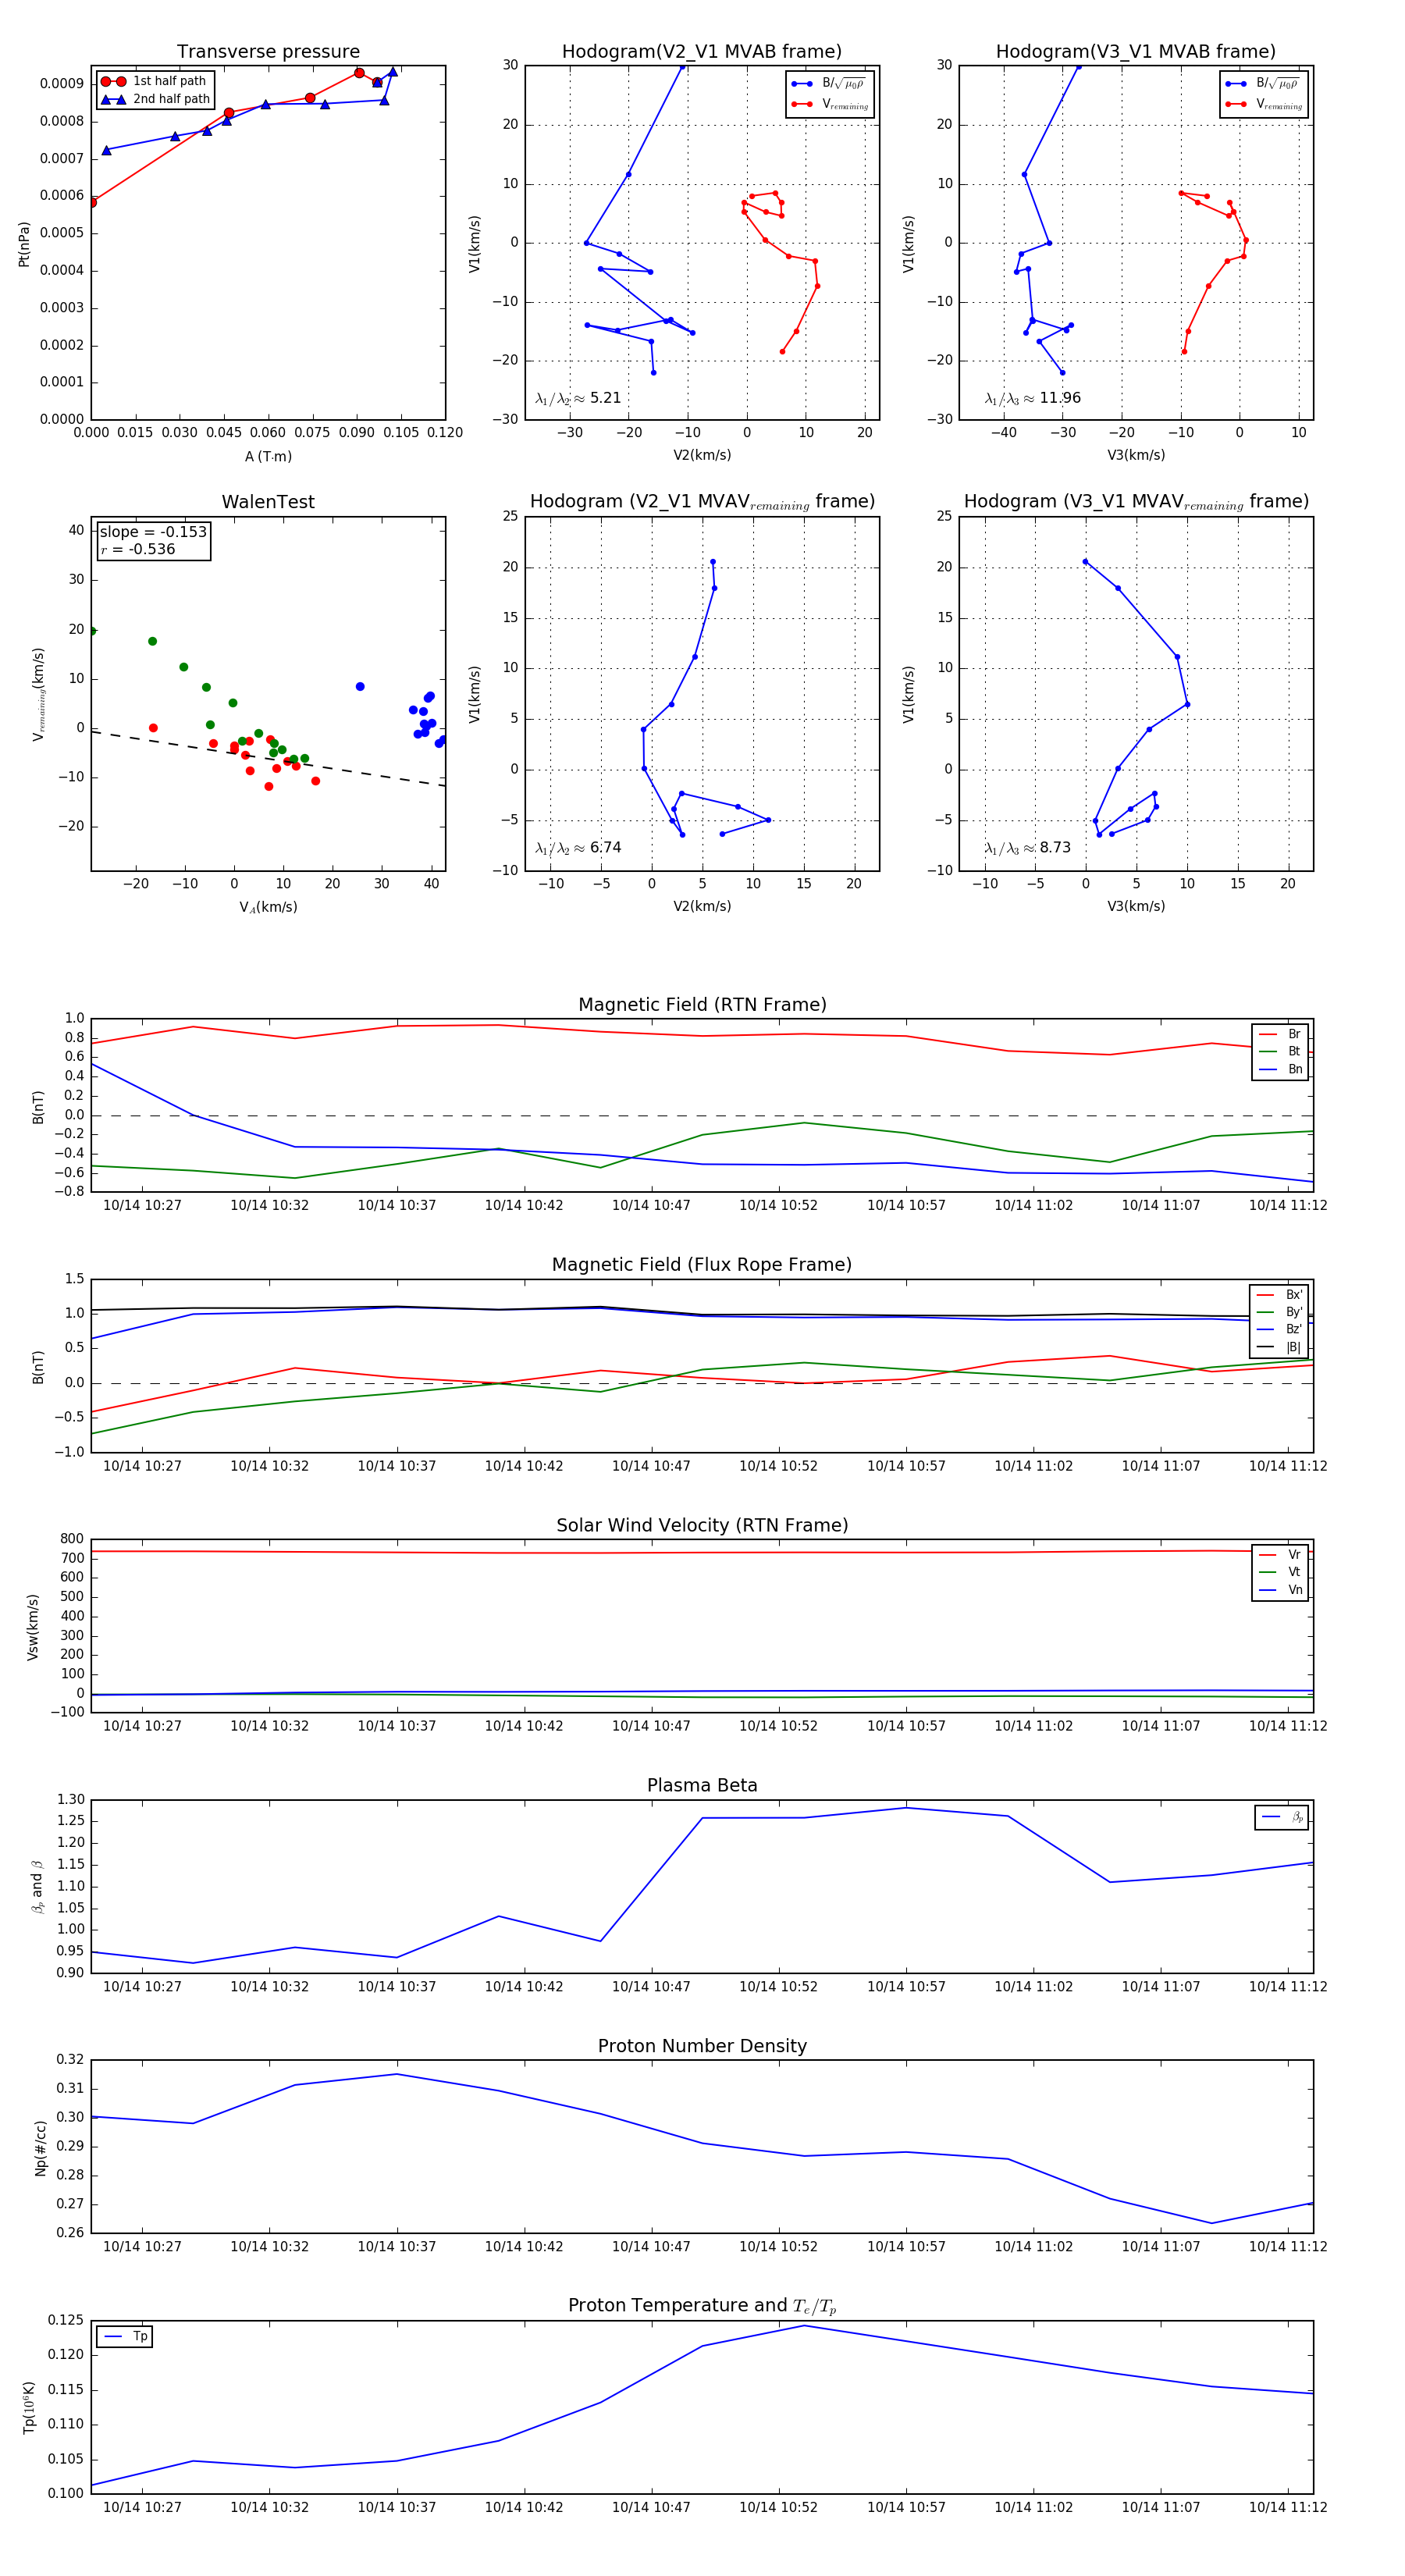Click the 'λ1/λ2 ≈ 5.21' eigenvalue ratio
Viewport: 1405px width, 2576px height.
tap(578, 398)
